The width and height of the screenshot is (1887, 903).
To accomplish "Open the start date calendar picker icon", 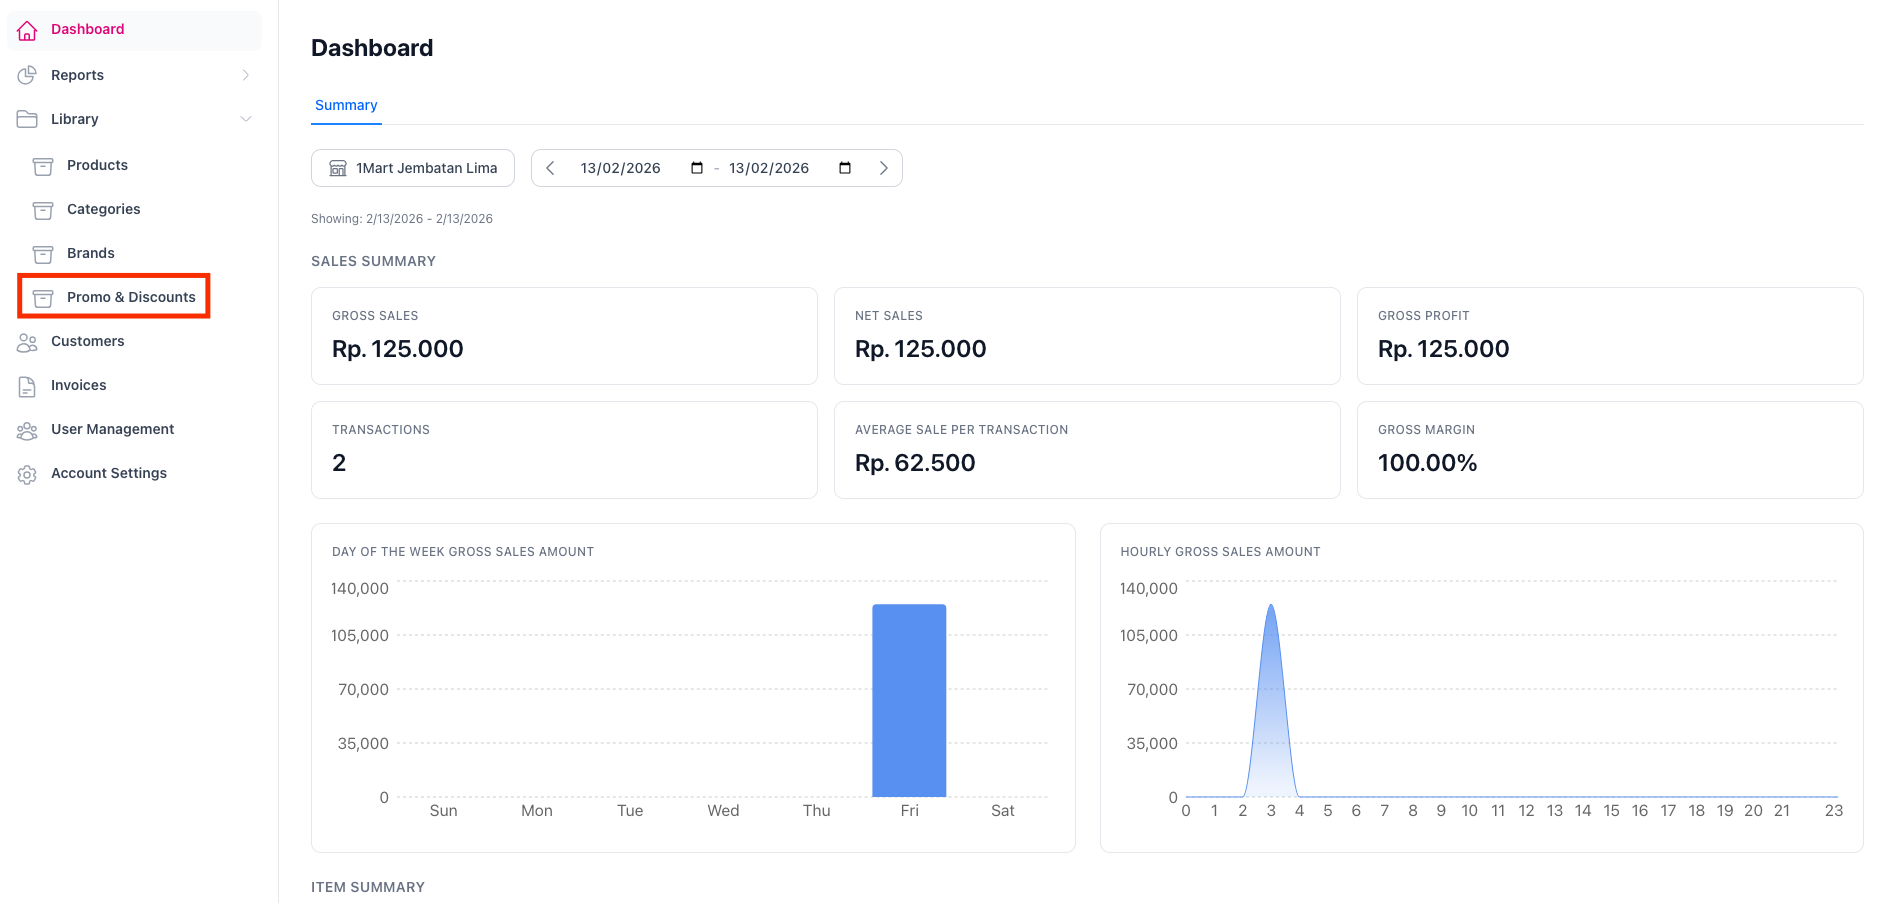I will click(697, 168).
